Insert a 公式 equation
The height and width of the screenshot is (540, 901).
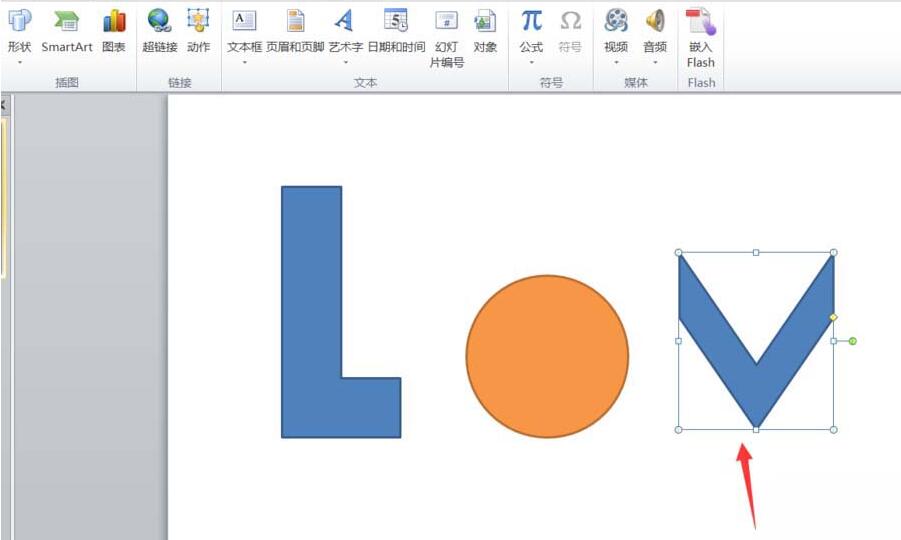click(532, 32)
